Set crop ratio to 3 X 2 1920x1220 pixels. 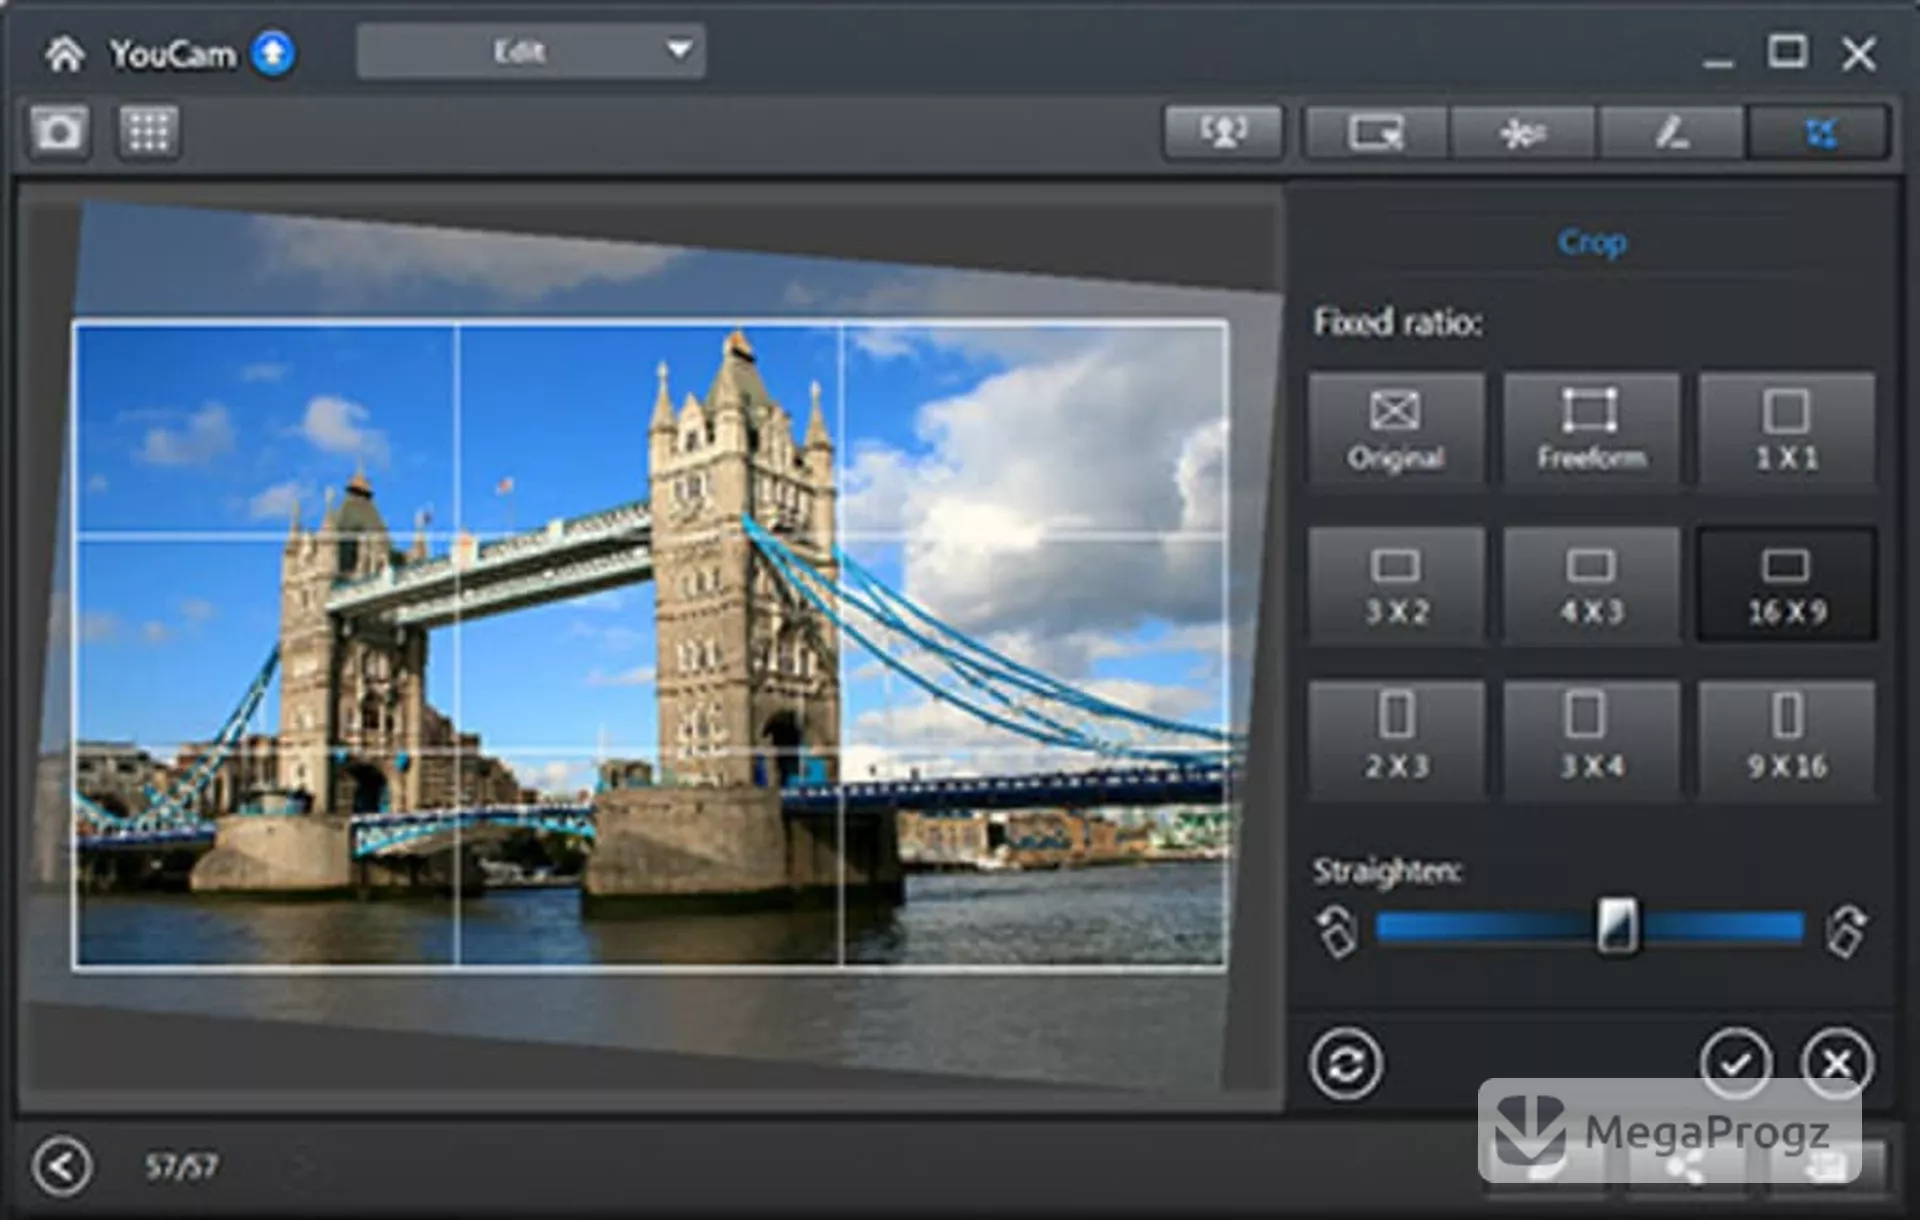click(x=1396, y=585)
